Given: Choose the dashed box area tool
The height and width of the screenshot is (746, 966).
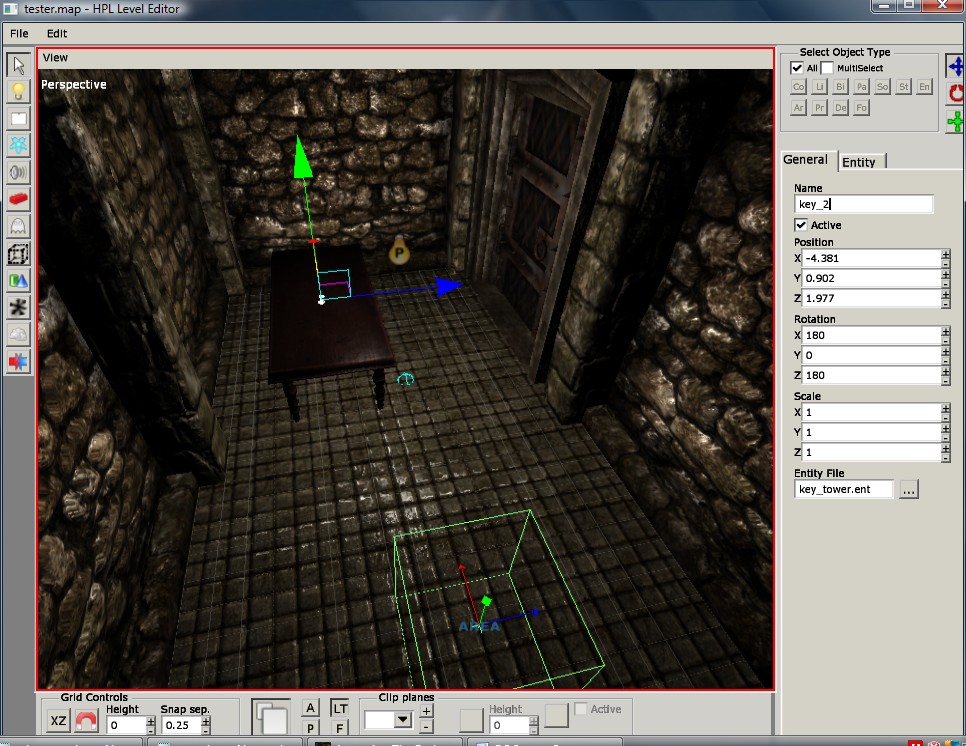Looking at the screenshot, I should tap(18, 254).
